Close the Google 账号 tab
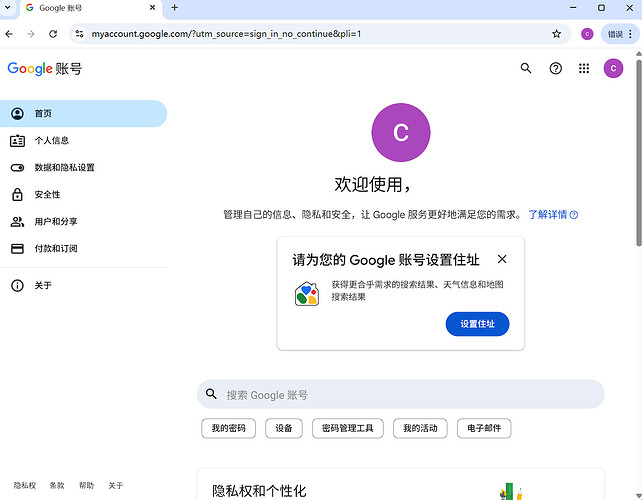Screen dimensions: 642x500 [x=152, y=7]
